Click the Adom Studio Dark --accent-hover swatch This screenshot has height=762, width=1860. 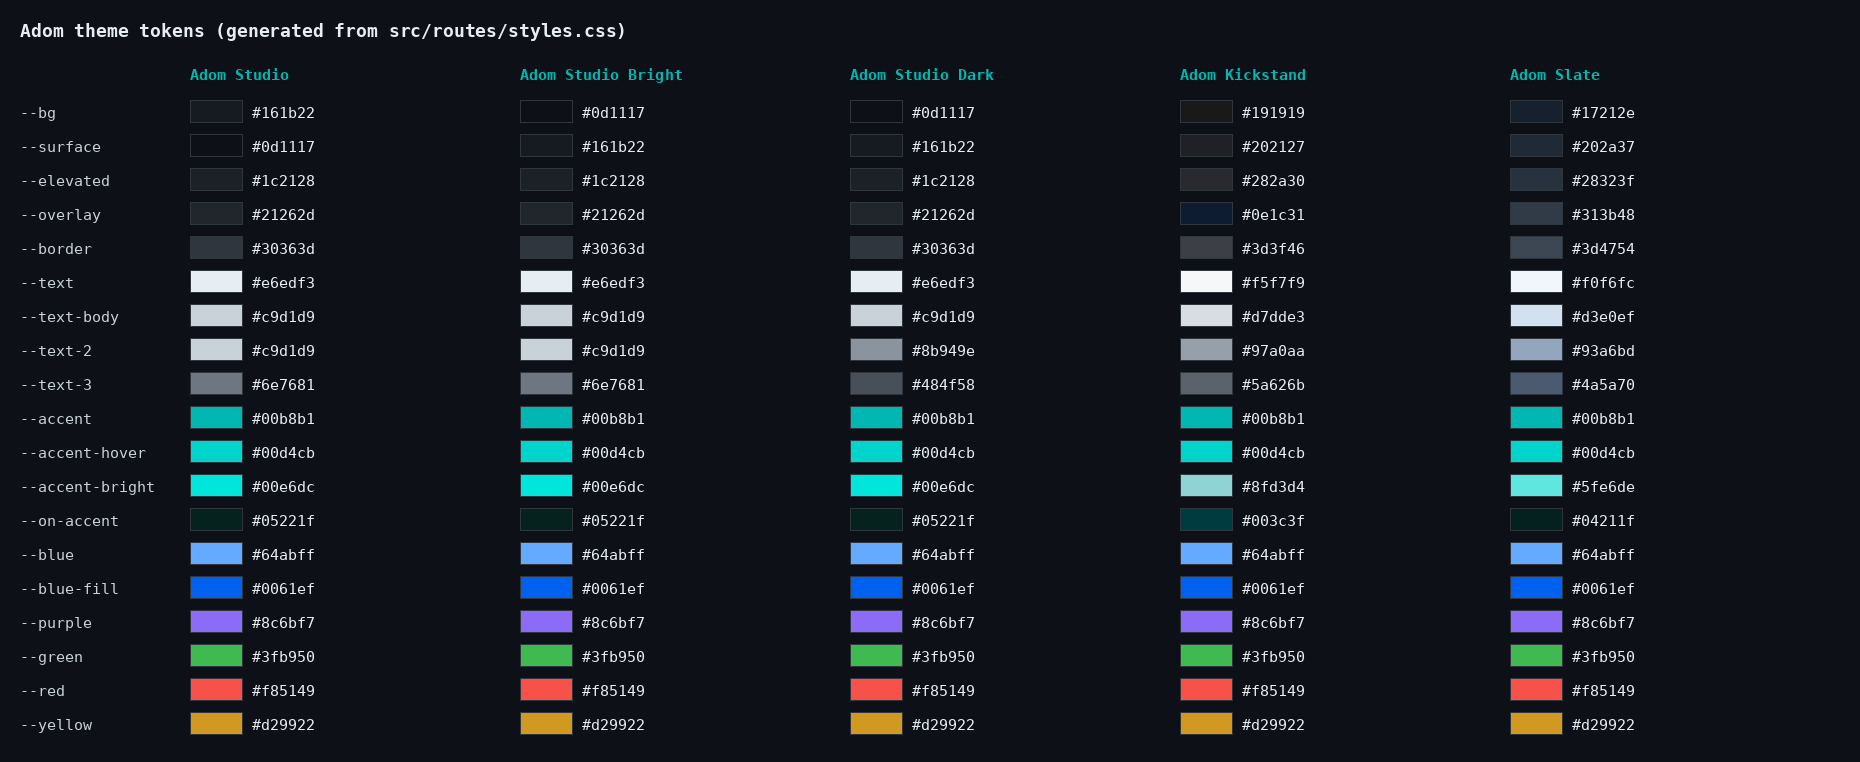876,452
